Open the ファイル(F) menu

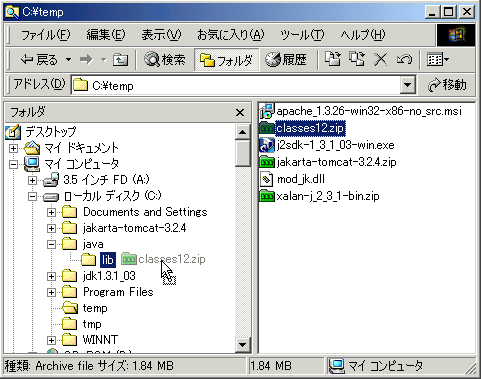click(x=45, y=35)
